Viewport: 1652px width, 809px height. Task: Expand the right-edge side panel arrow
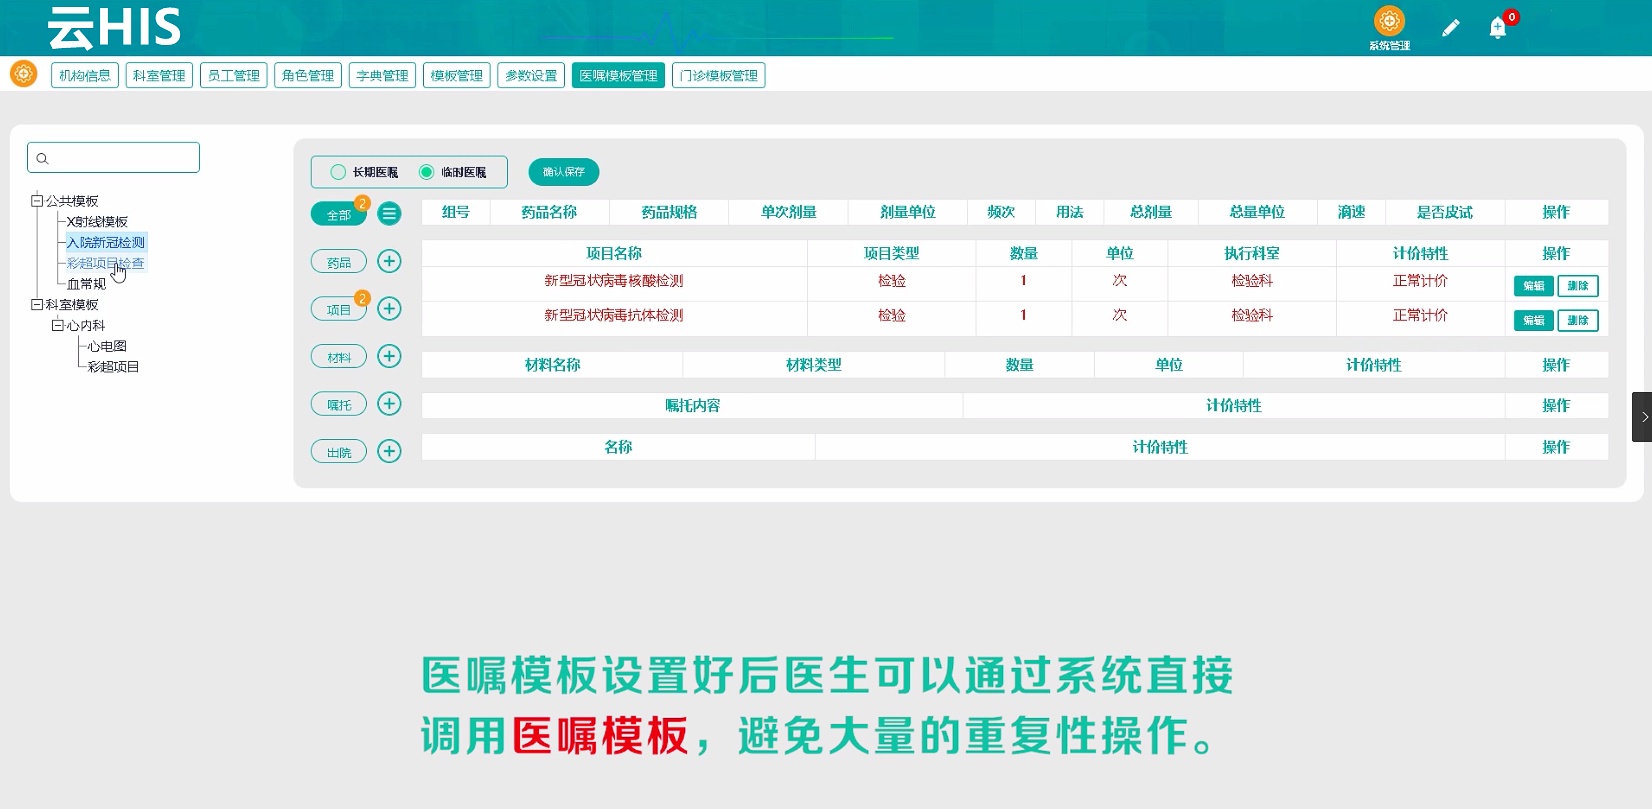1642,417
